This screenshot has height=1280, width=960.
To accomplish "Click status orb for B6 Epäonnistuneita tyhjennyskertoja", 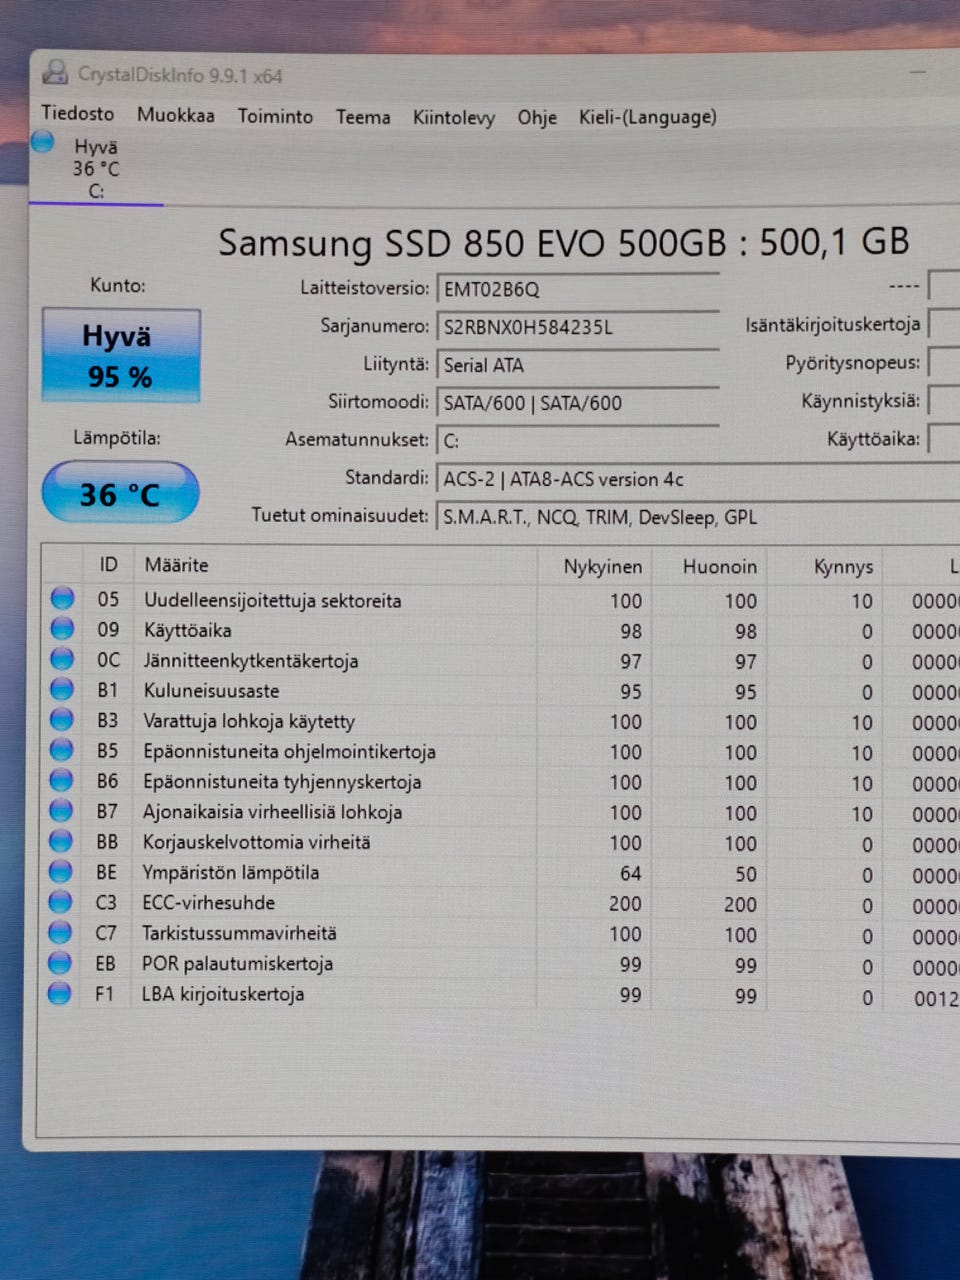I will click(62, 779).
